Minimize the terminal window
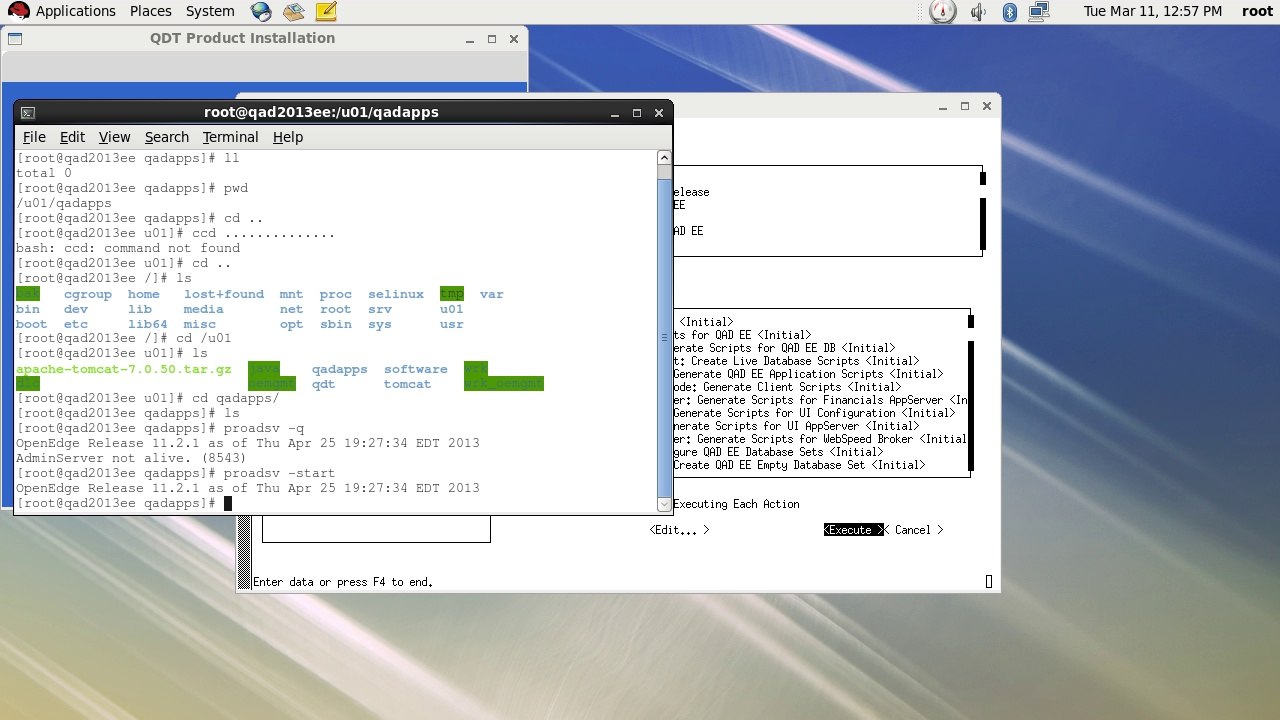 616,113
